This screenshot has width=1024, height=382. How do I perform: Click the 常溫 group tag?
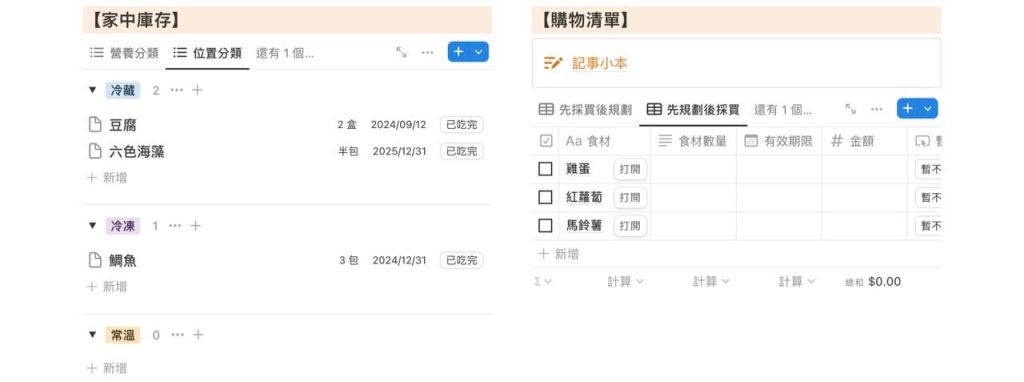pyautogui.click(x=123, y=335)
